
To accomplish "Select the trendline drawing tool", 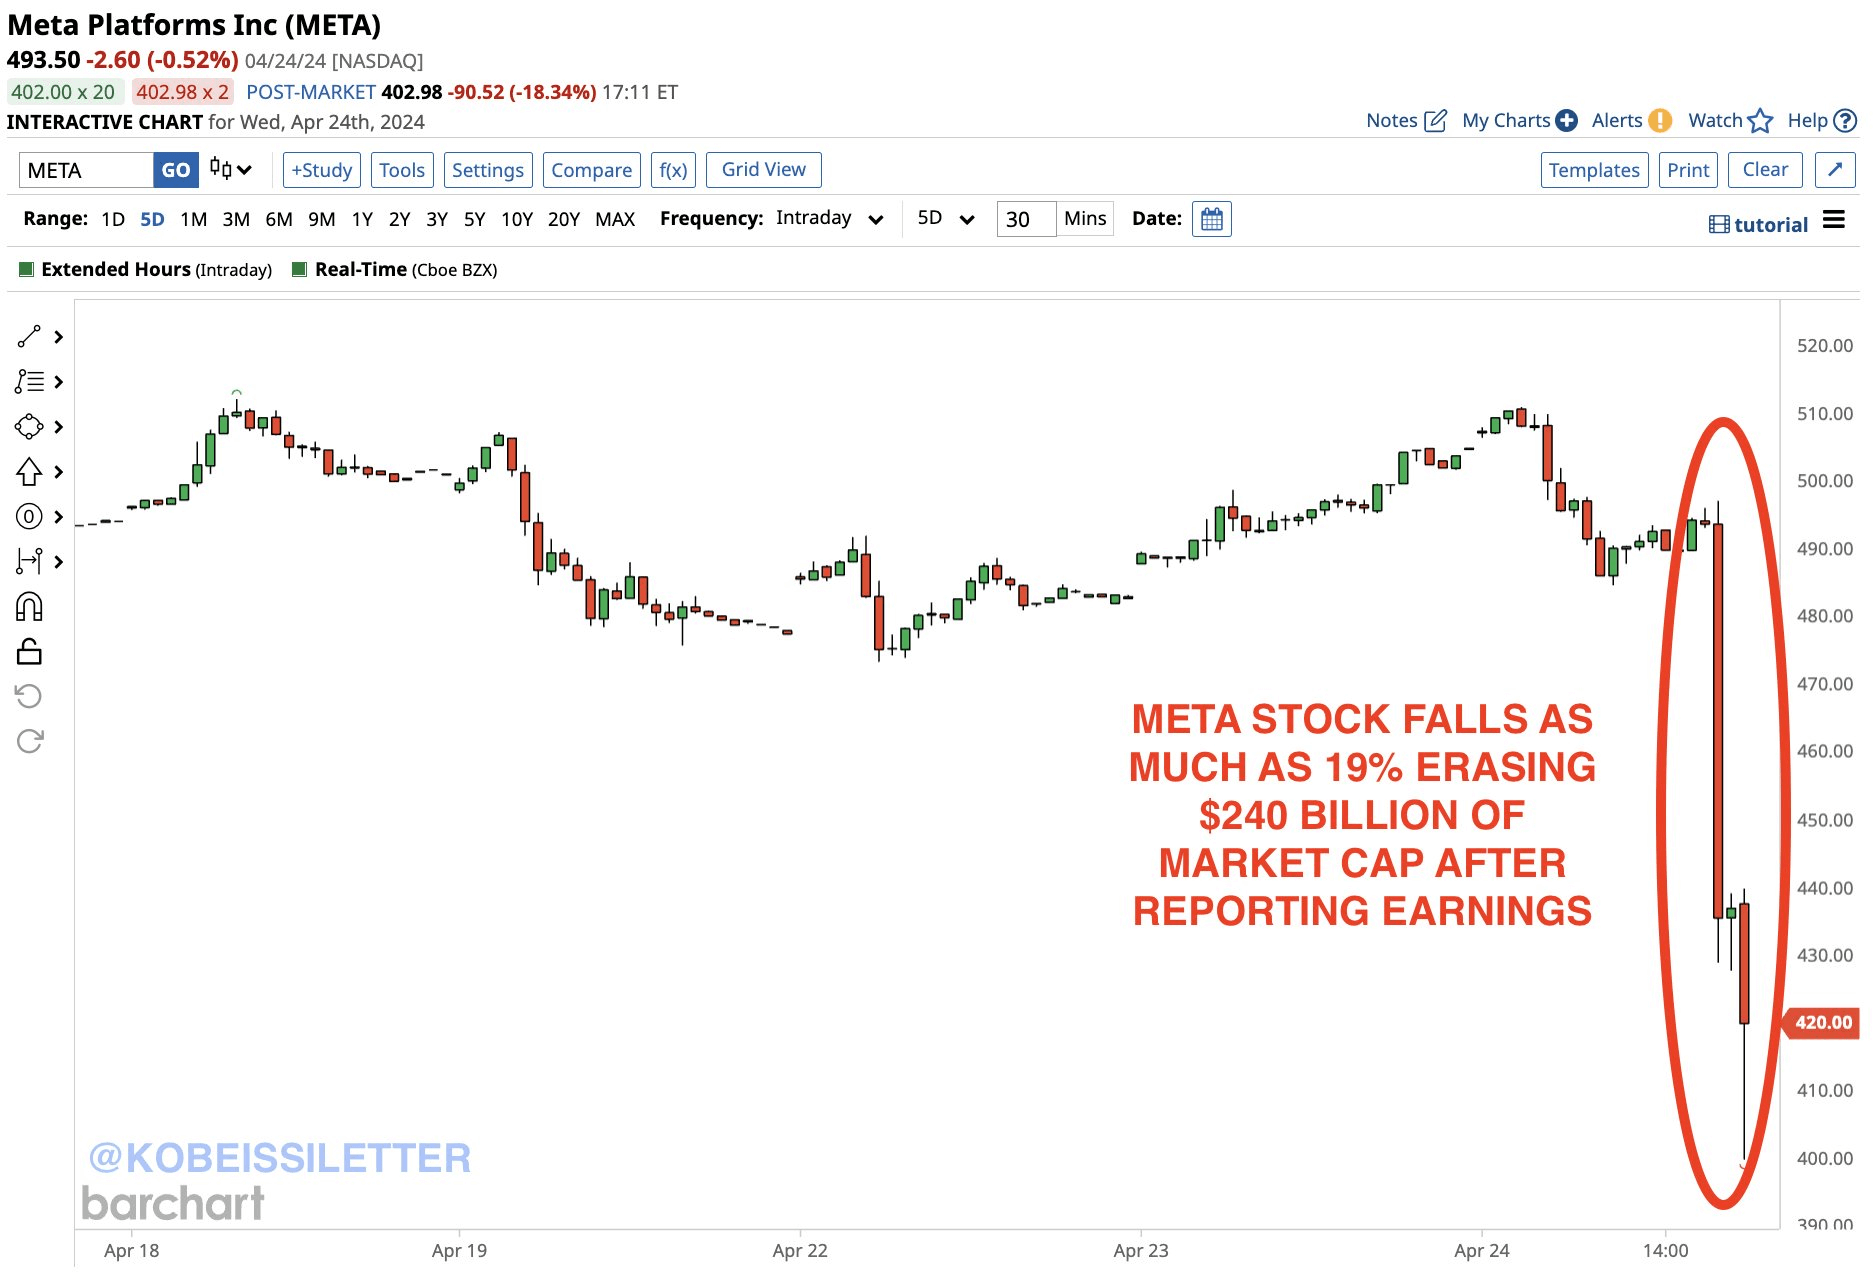I will point(30,337).
